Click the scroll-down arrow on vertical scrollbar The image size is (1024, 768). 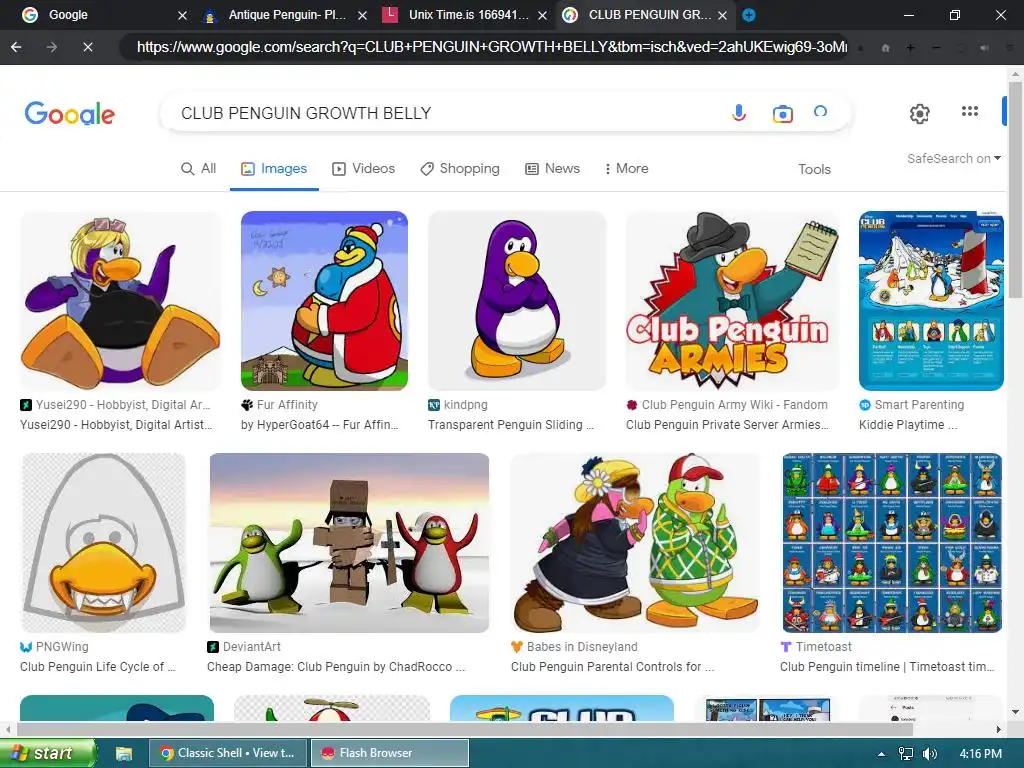tap(1016, 712)
